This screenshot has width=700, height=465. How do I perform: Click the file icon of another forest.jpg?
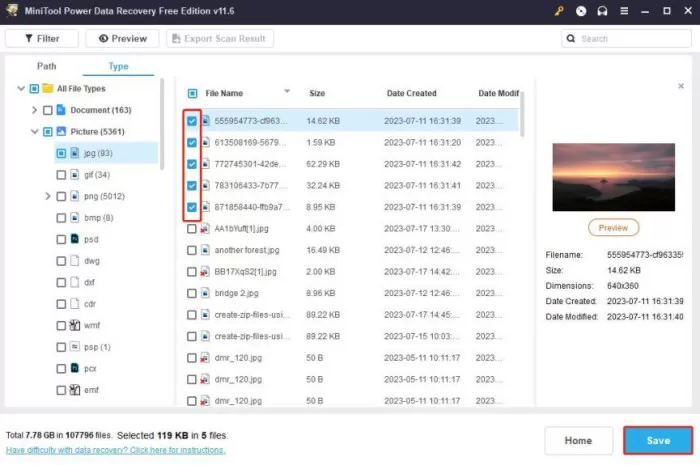coord(205,250)
